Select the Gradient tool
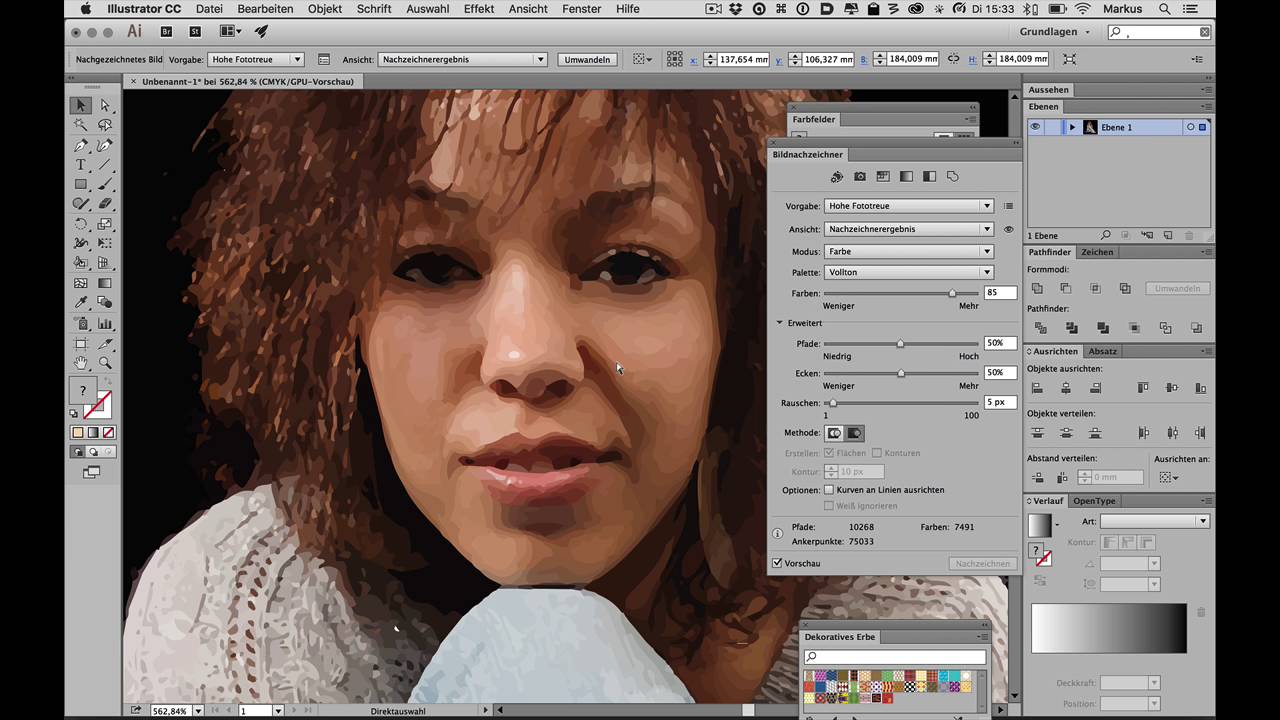This screenshot has height=720, width=1280. point(105,283)
